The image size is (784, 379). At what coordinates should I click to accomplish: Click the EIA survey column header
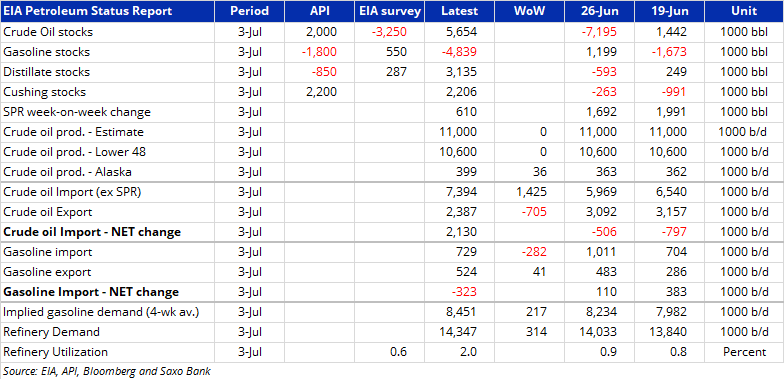[x=390, y=11]
